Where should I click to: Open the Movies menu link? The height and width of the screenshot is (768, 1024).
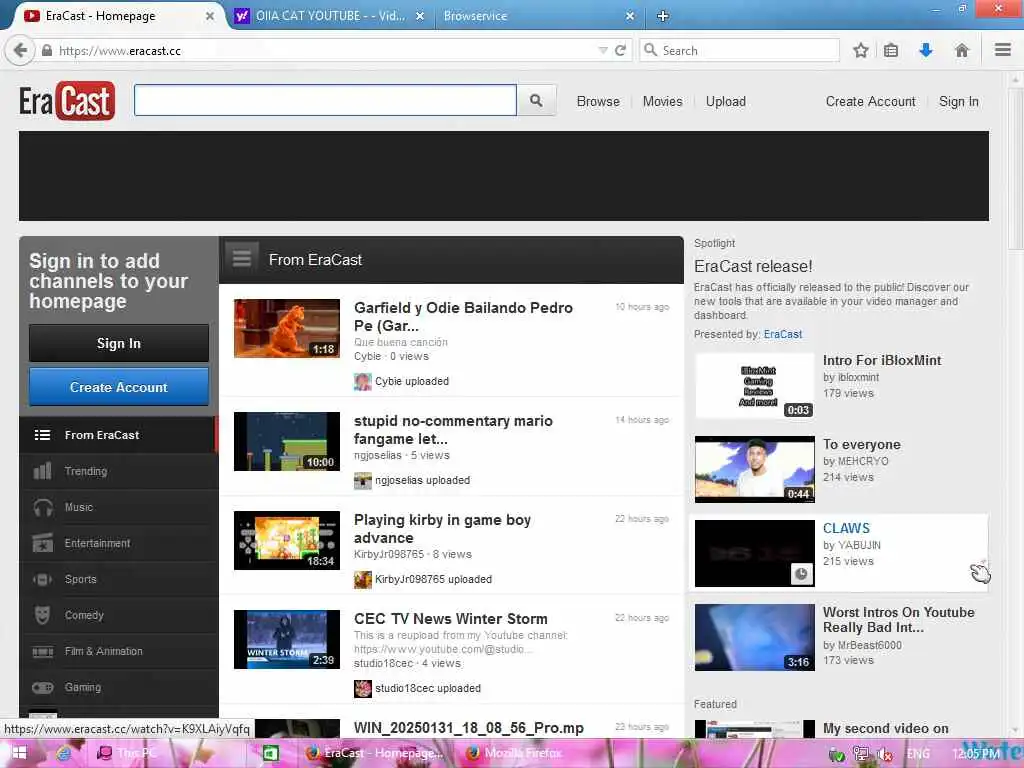(662, 101)
